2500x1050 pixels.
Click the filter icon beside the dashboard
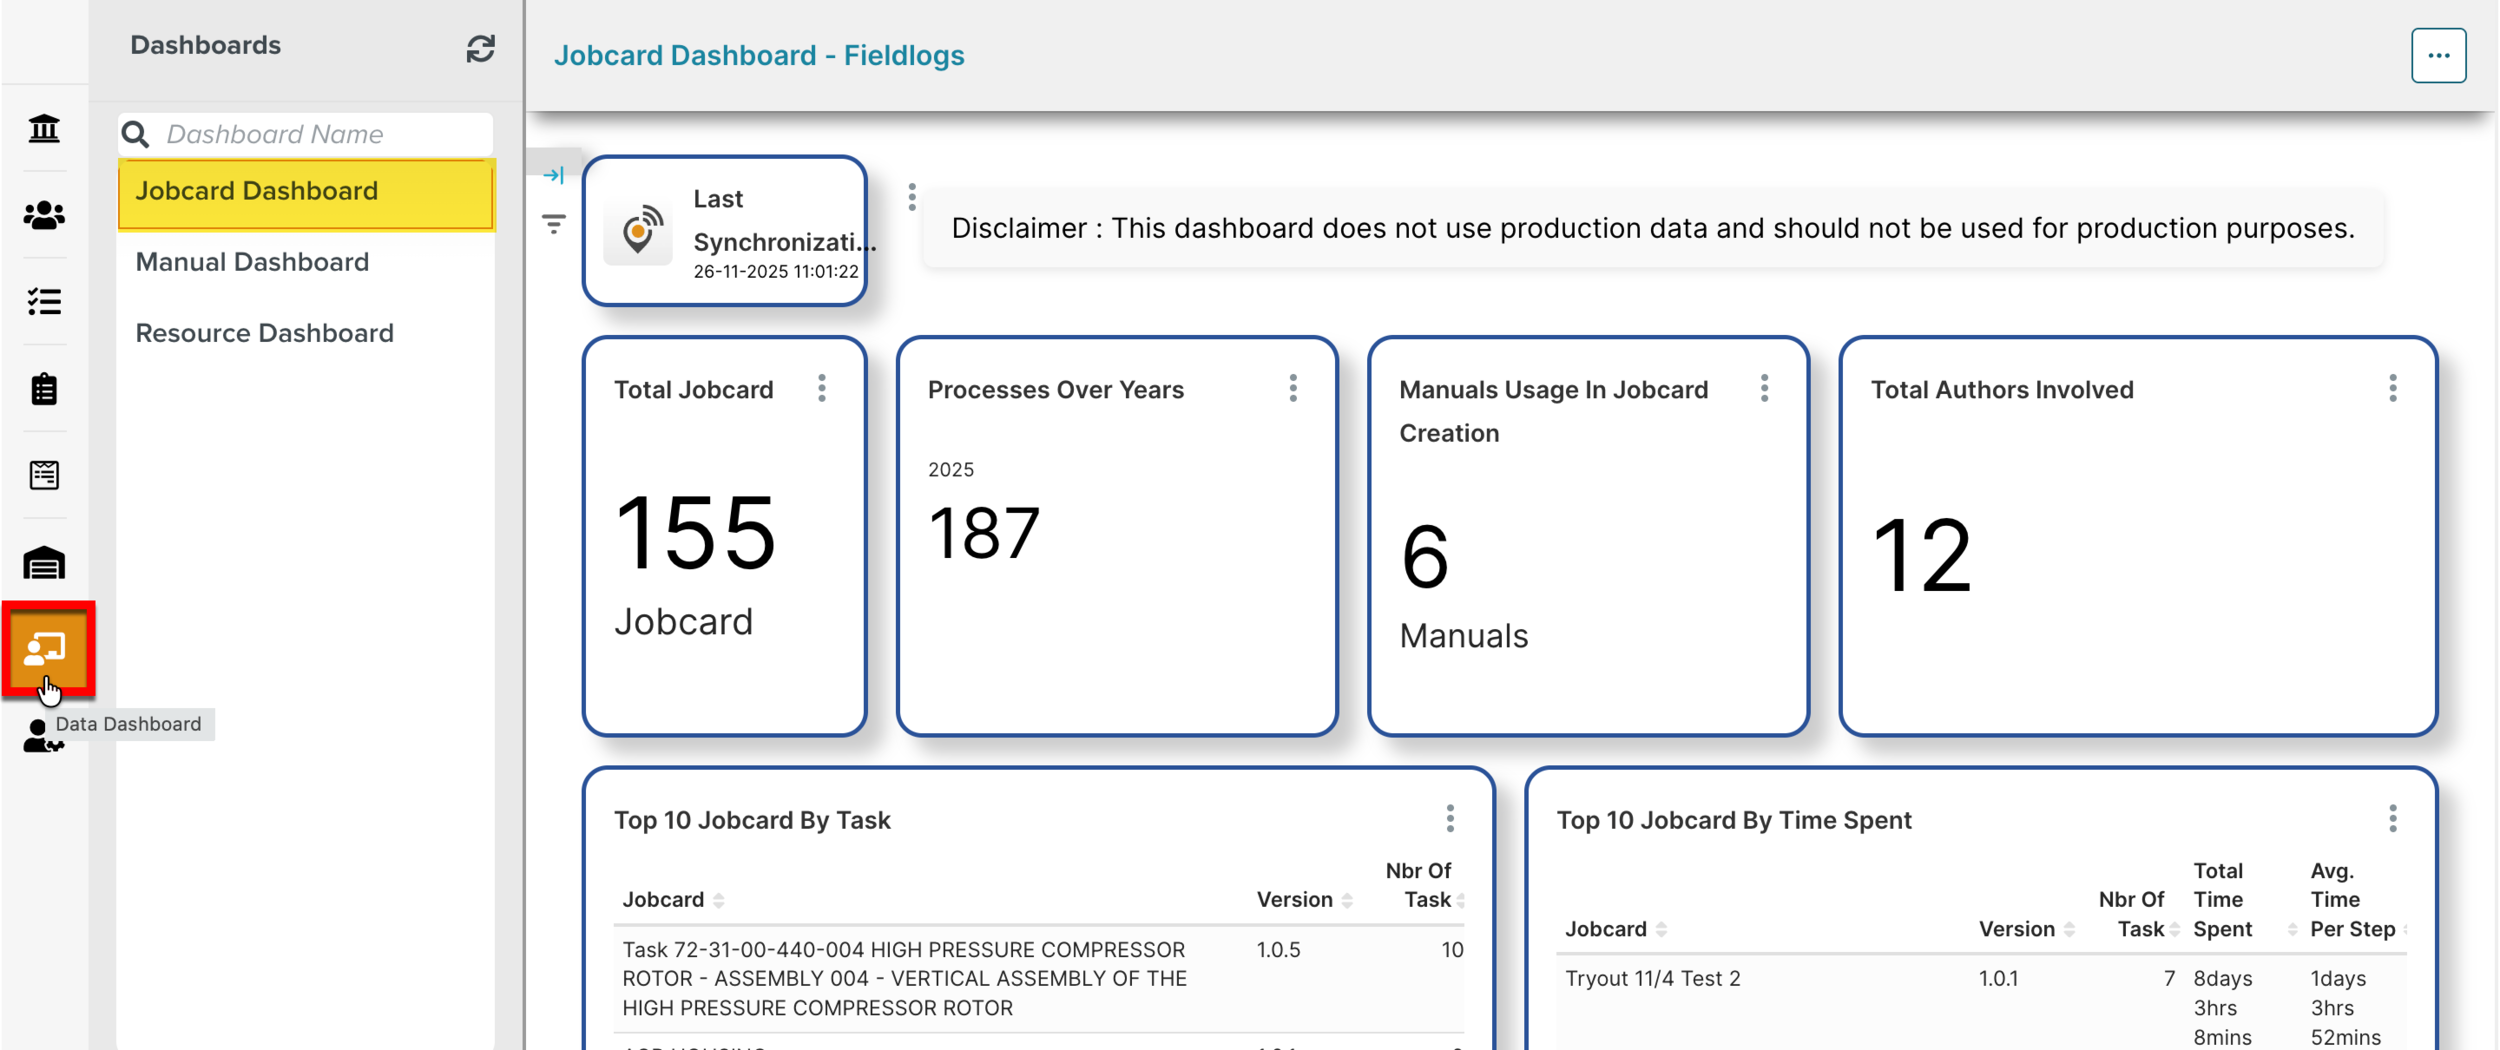554,224
